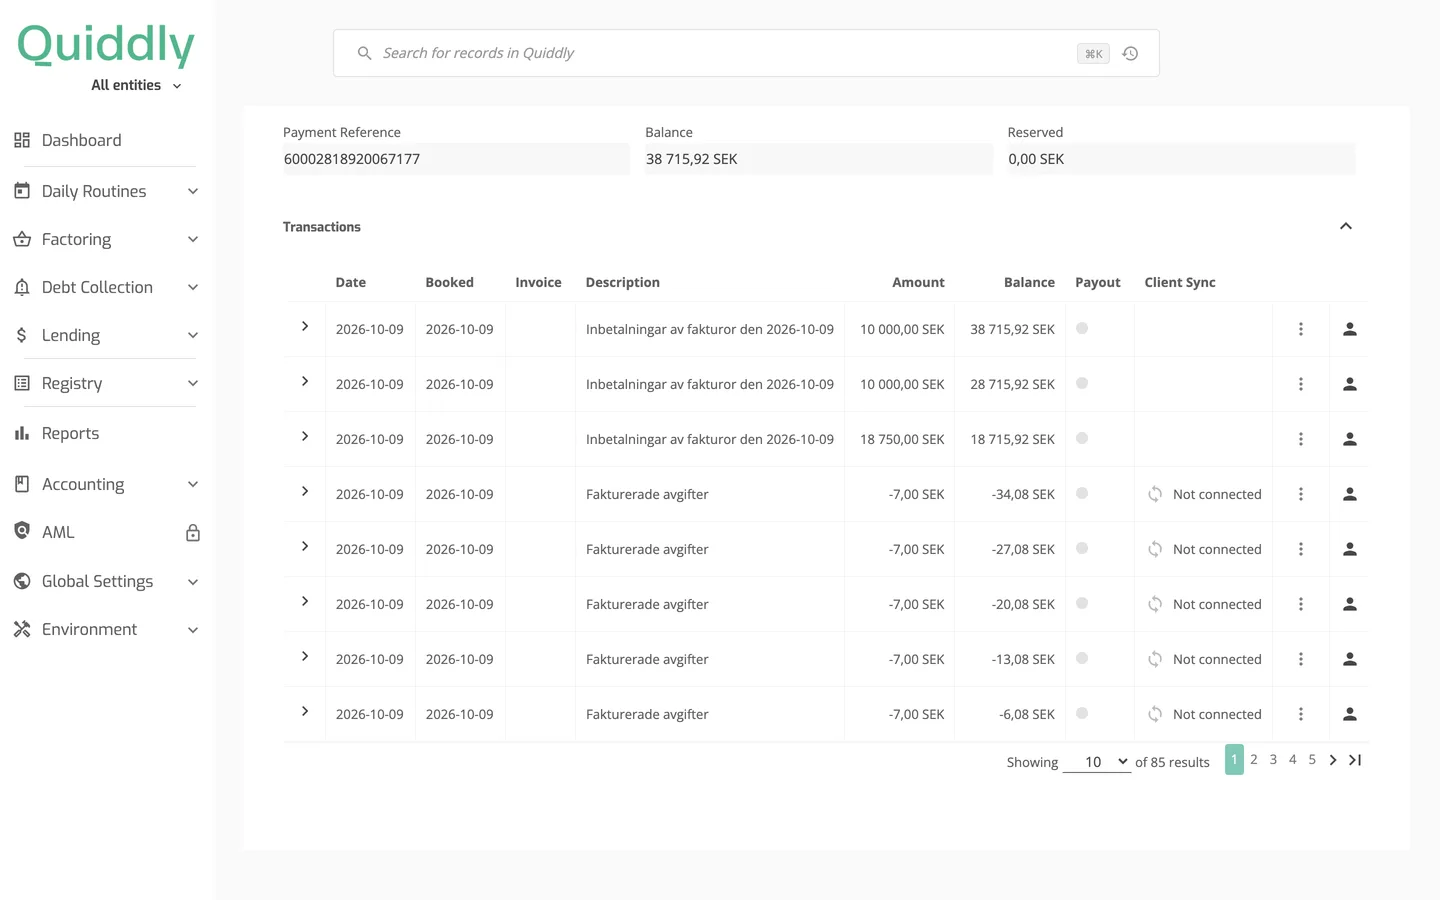Click the Accounting book icon
This screenshot has width=1440, height=900.
(x=22, y=484)
